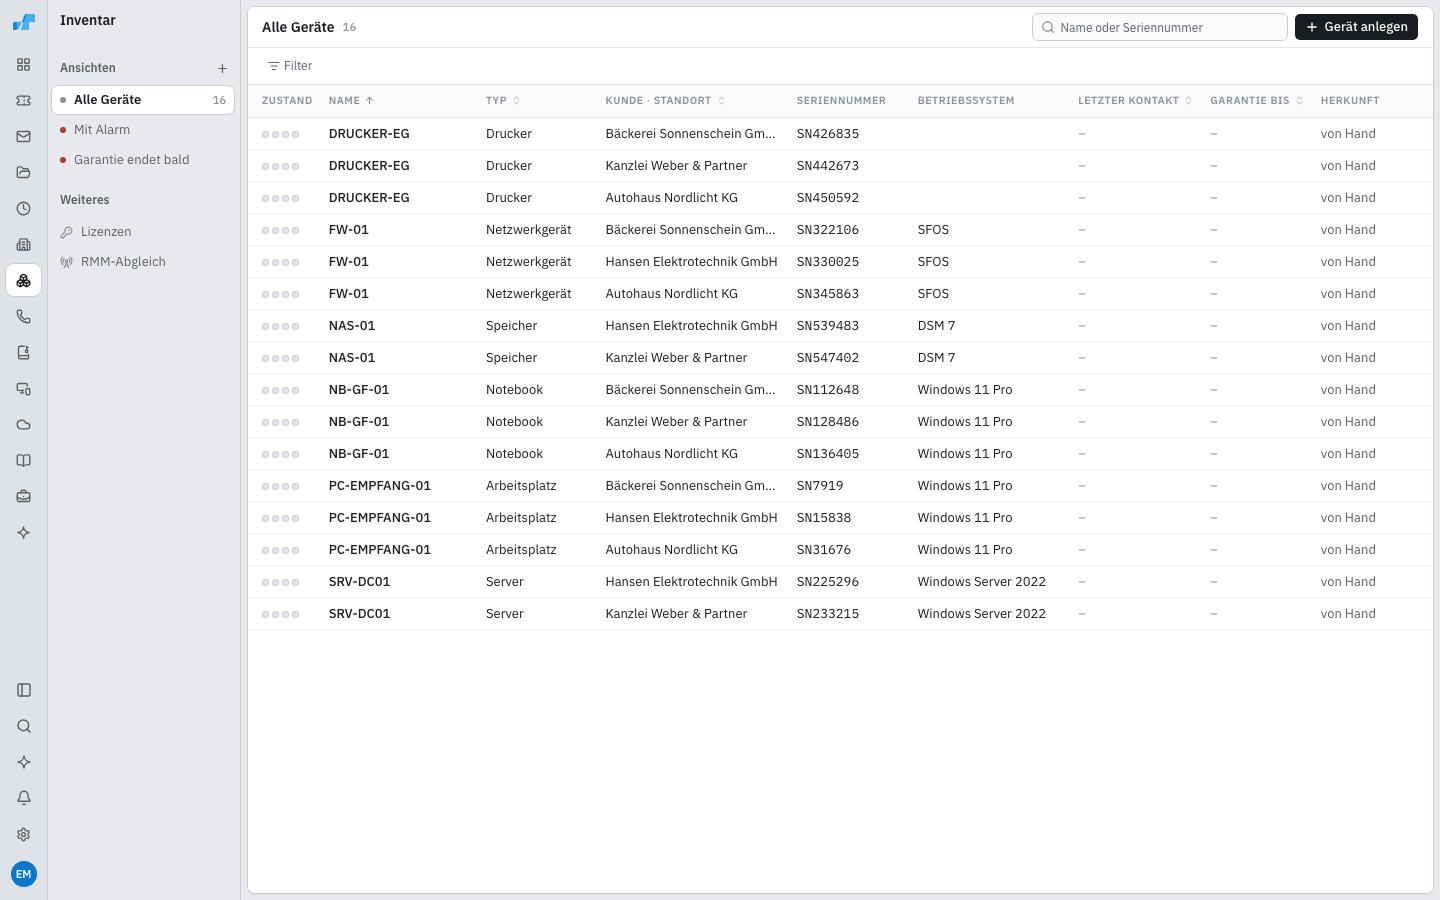
Task: Open the time tracking clock icon
Action: 24,209
